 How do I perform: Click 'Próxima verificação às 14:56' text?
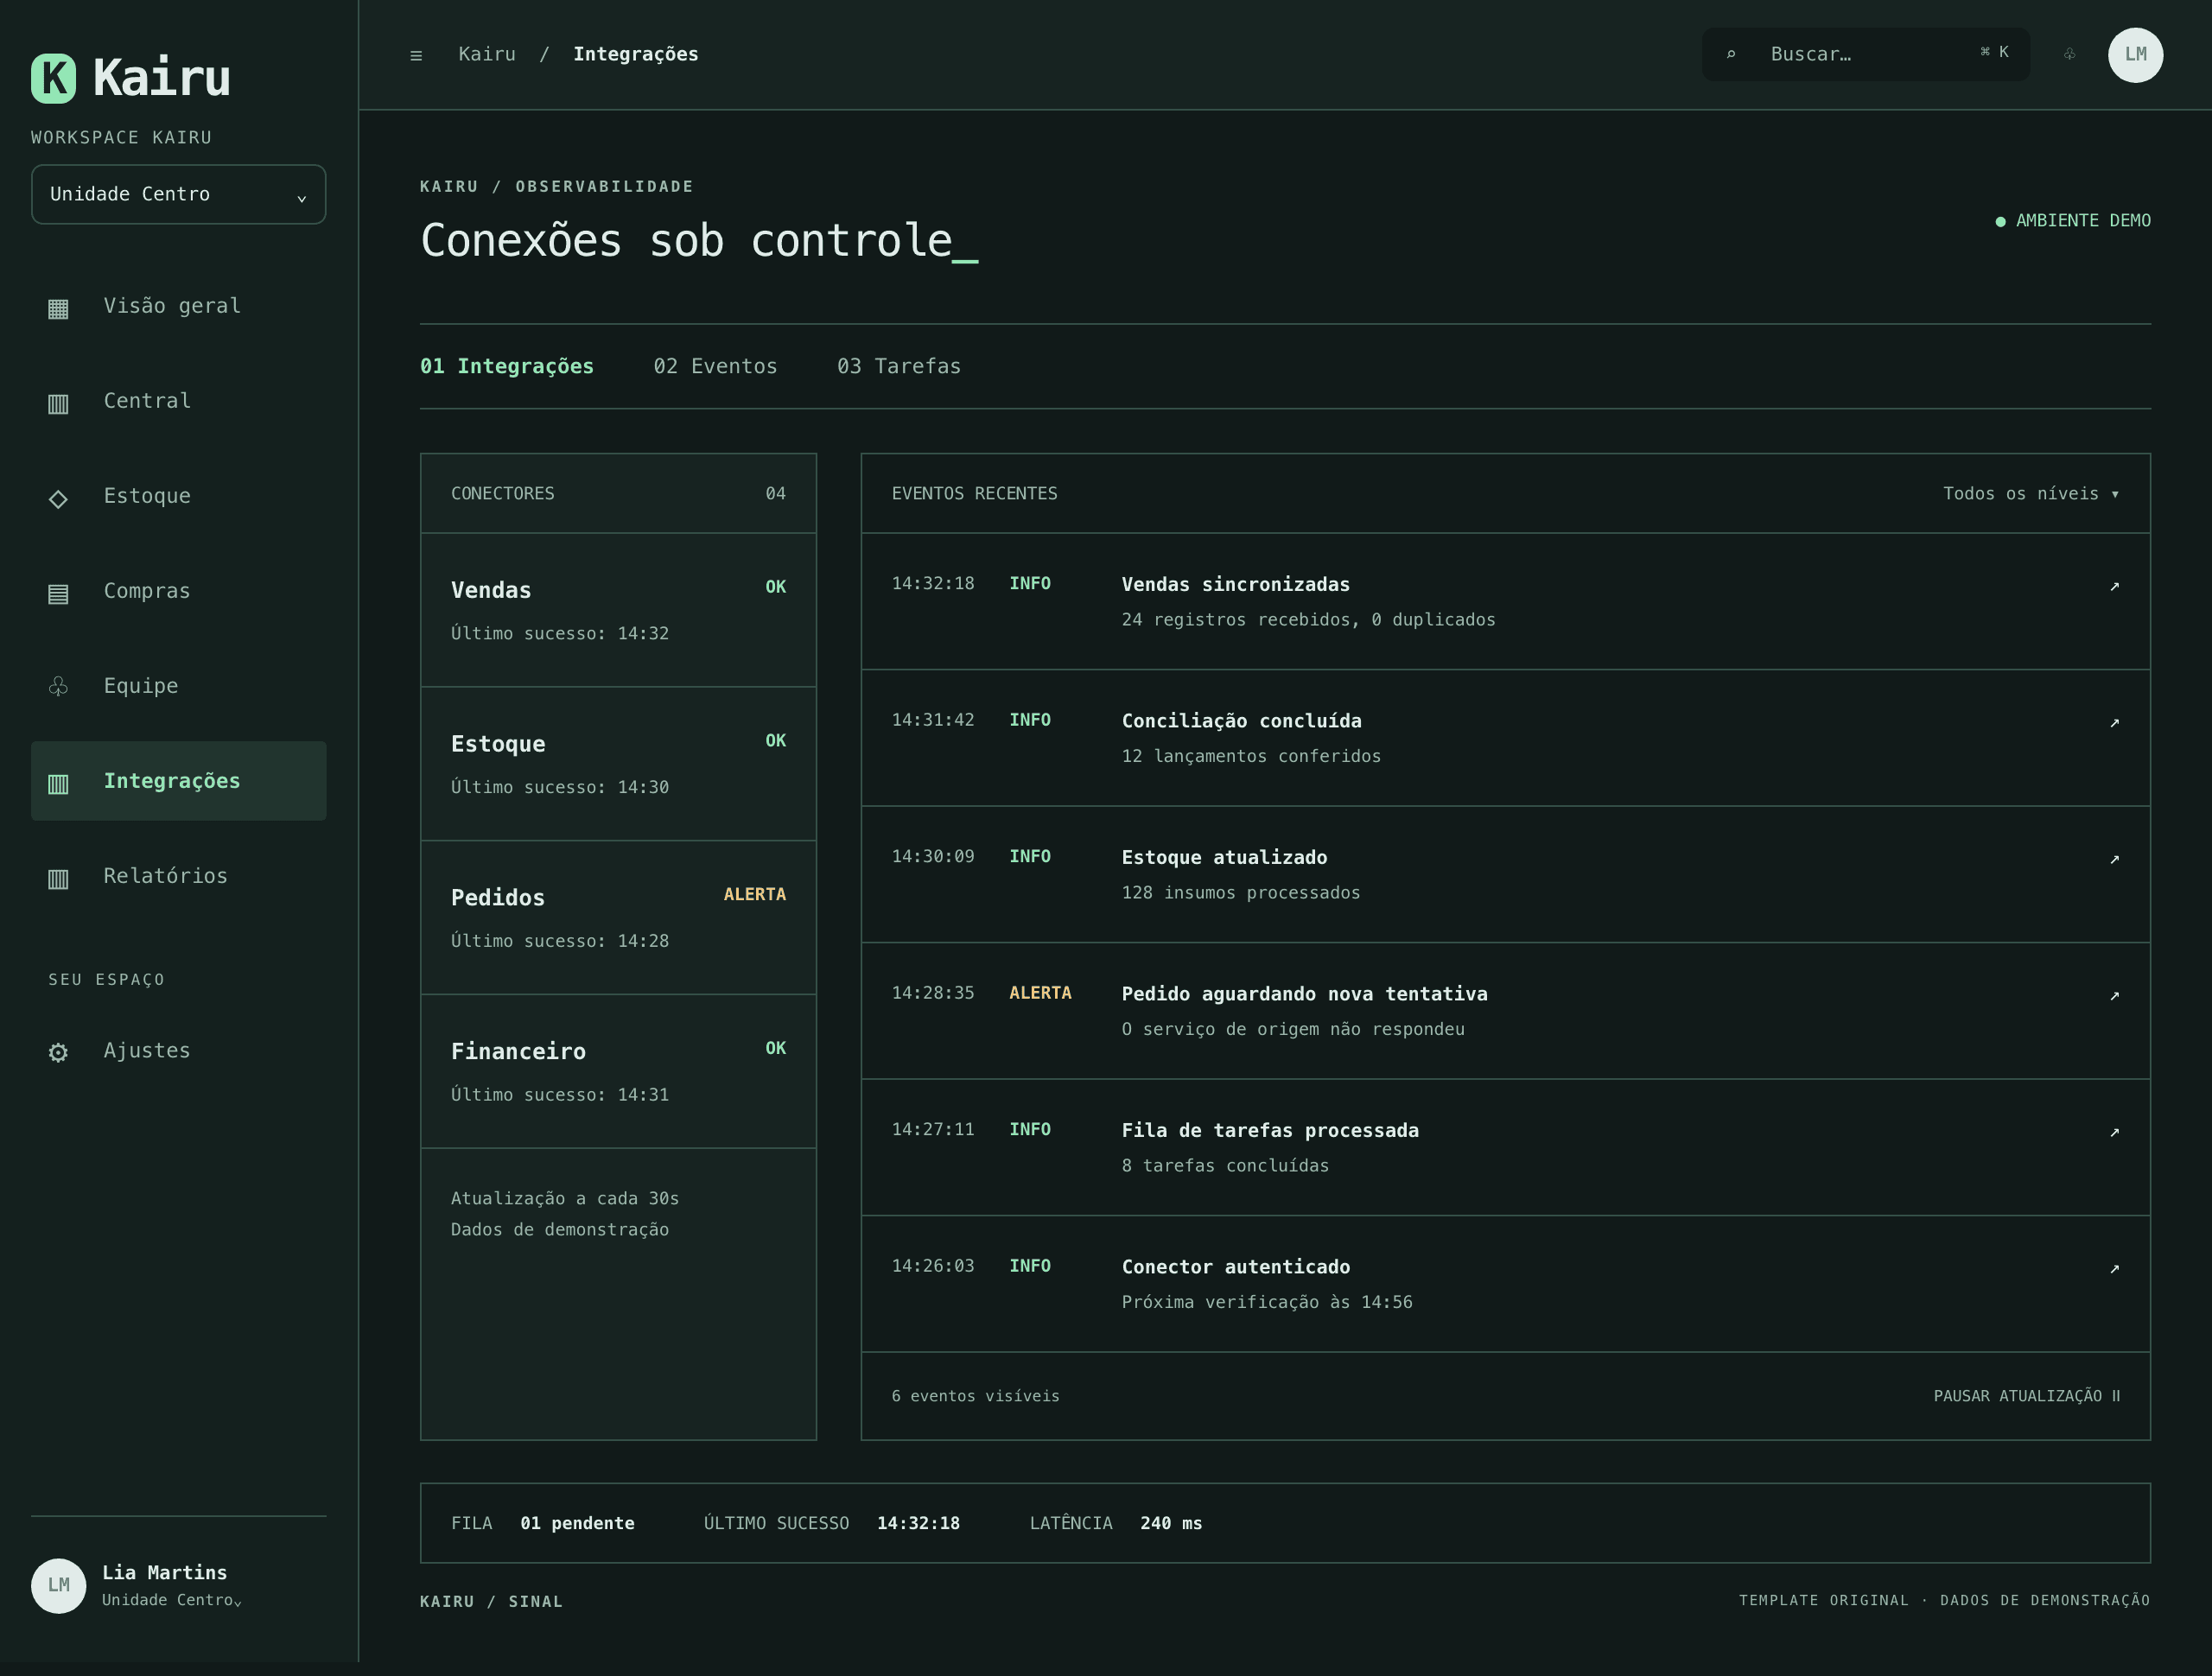tap(1266, 1302)
